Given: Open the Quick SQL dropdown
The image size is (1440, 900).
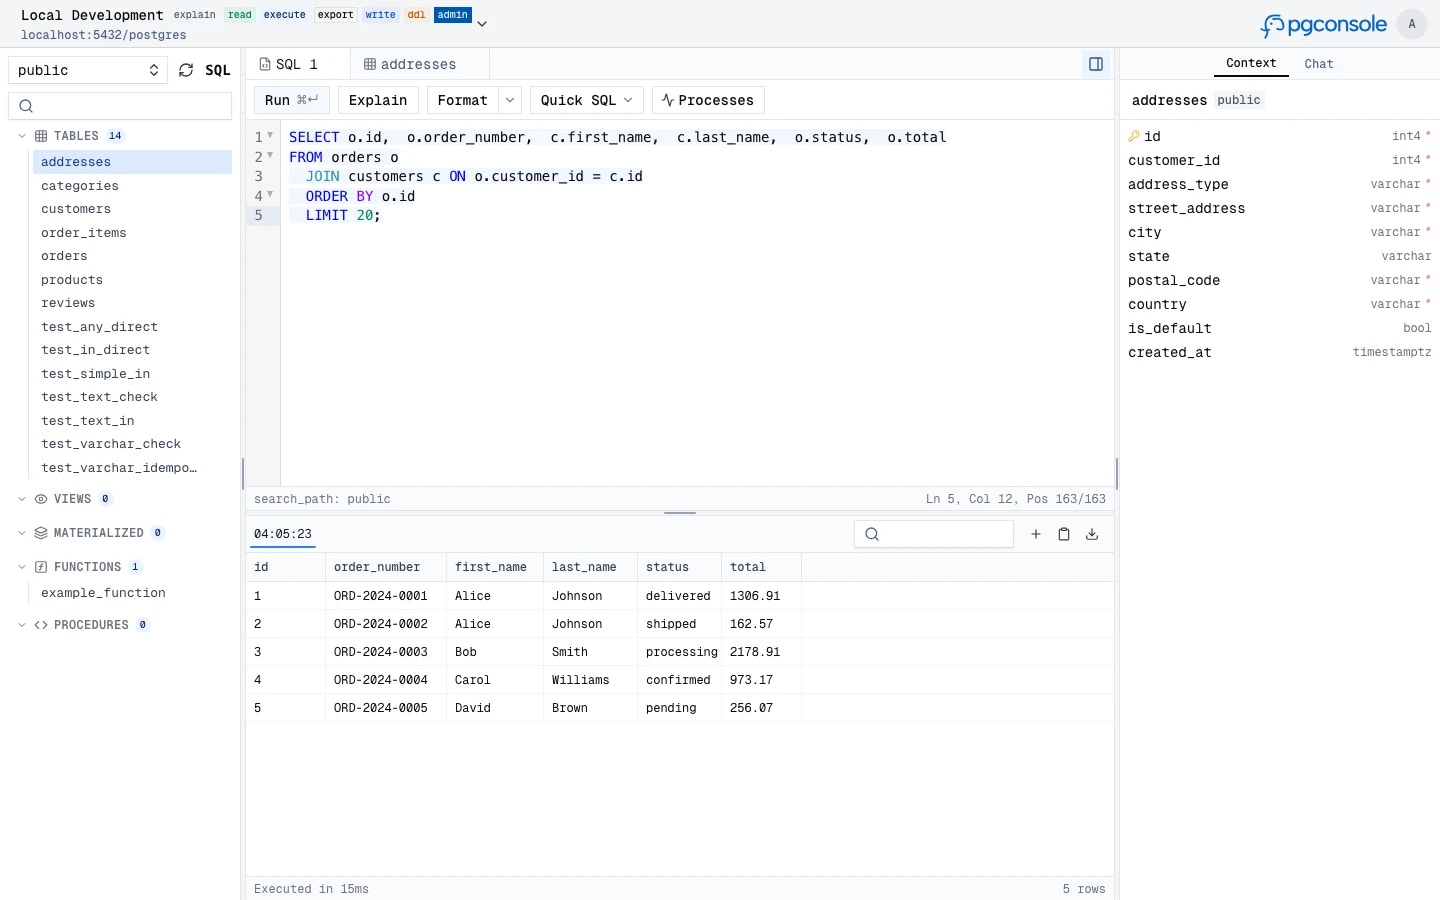Looking at the screenshot, I should pyautogui.click(x=586, y=100).
